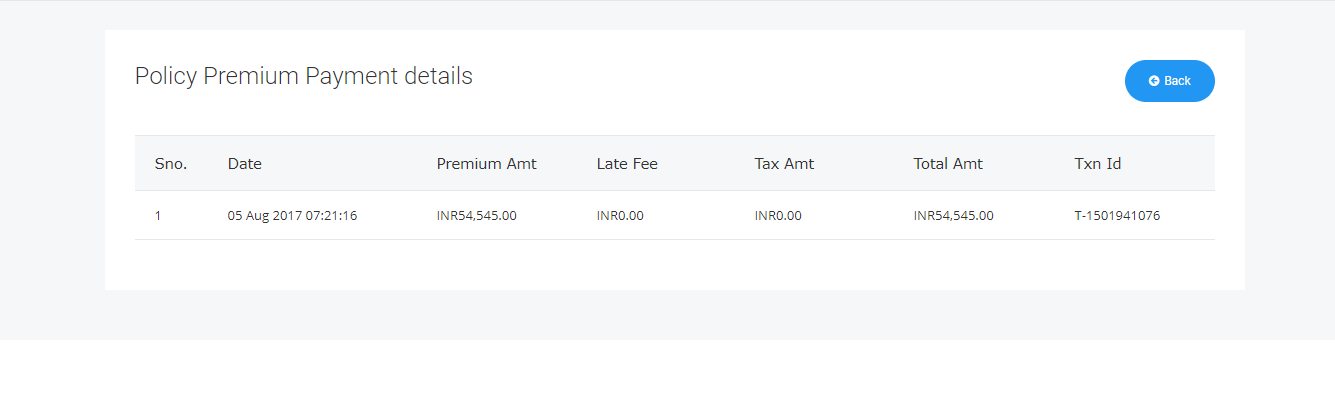Click the Policy Premium Payment details heading
Viewport: 1335px width, 394px height.
[304, 76]
